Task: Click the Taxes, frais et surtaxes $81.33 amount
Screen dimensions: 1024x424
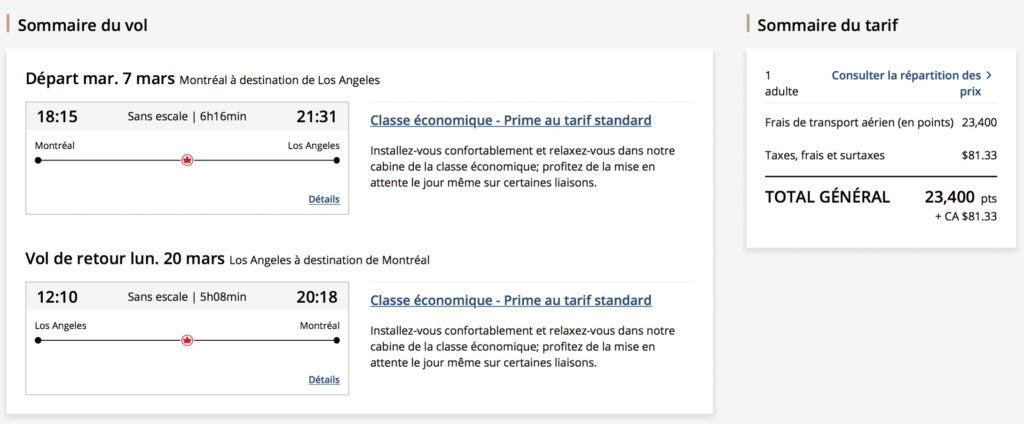Action: 978,155
